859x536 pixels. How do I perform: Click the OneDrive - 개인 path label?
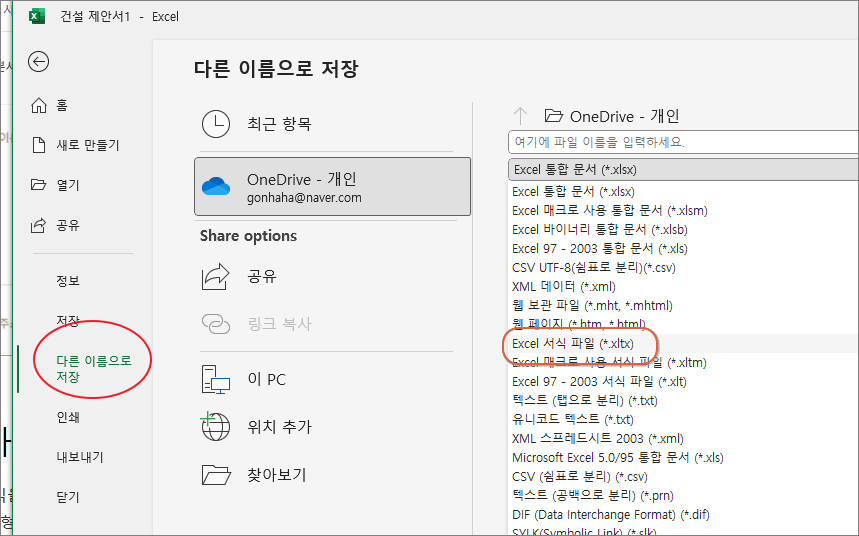tap(625, 116)
